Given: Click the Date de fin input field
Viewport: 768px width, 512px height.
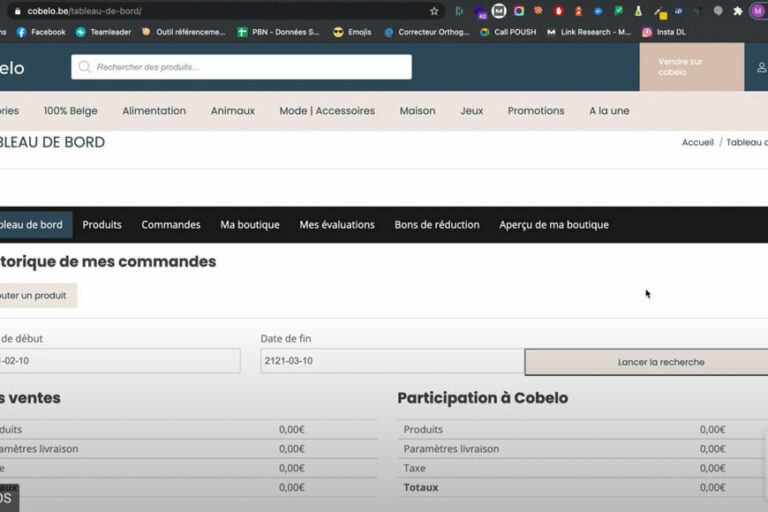Looking at the screenshot, I should click(x=391, y=361).
